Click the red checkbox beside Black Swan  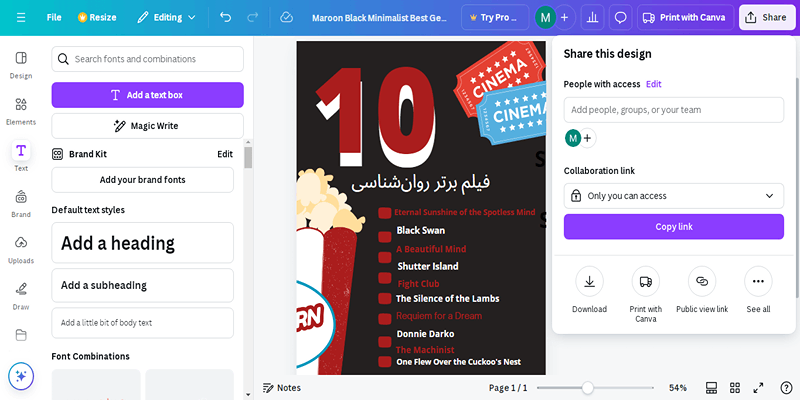[385, 237]
